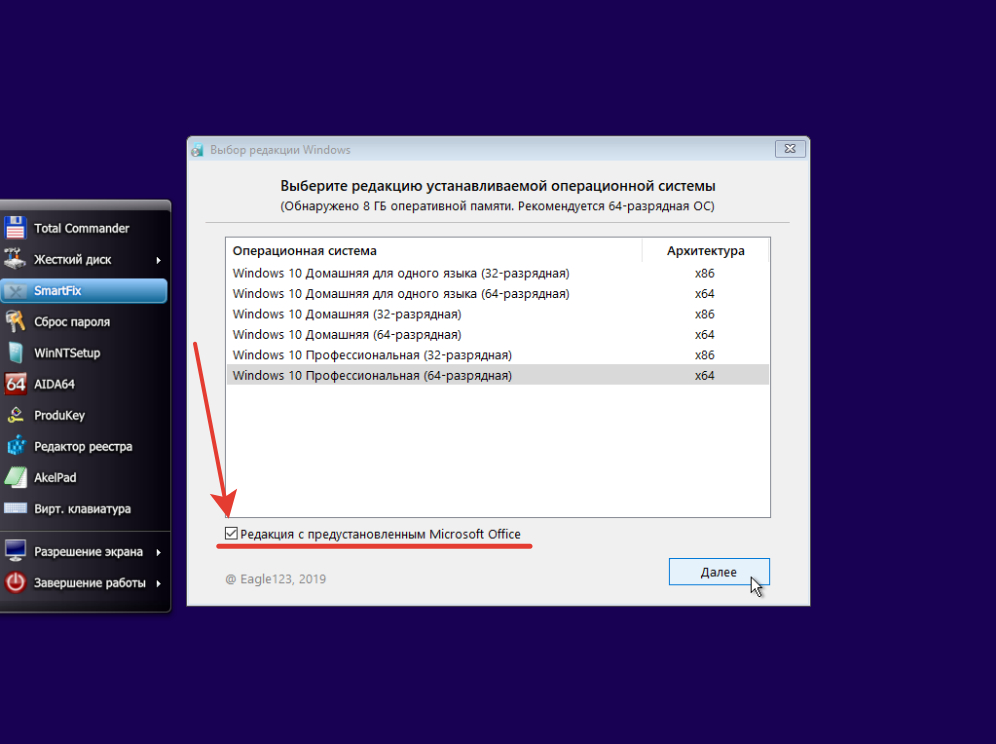Click x64 cell of Профессиональная (64-разрядная) row

pyautogui.click(x=704, y=375)
